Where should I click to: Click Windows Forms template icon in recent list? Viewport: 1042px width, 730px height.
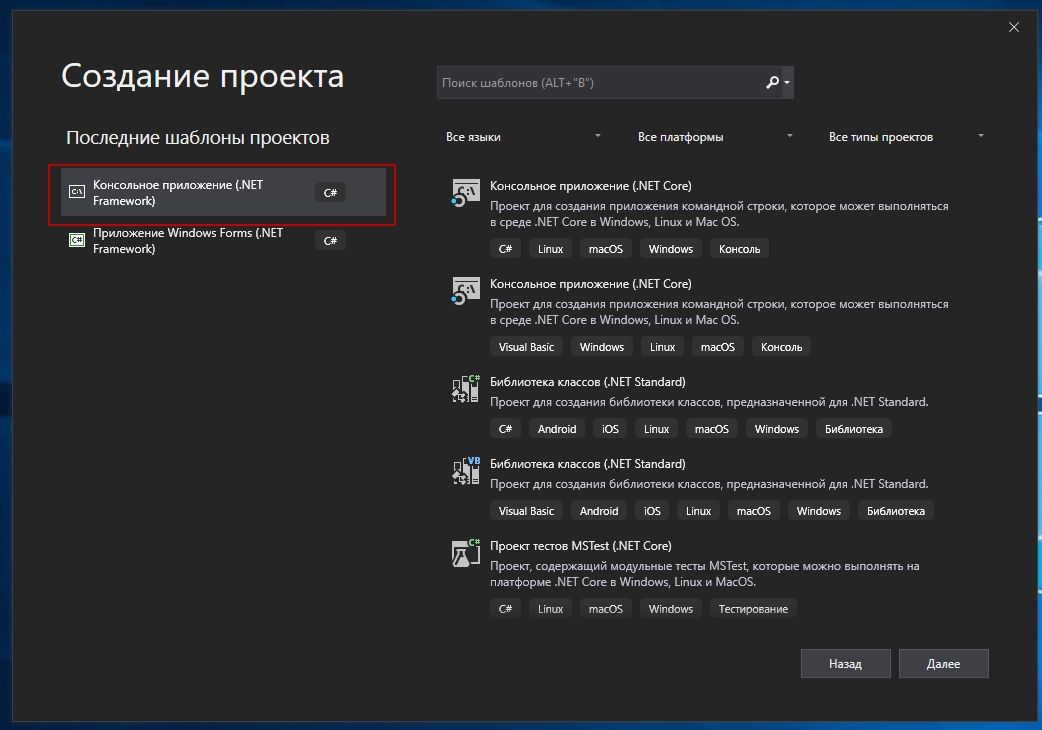[77, 240]
